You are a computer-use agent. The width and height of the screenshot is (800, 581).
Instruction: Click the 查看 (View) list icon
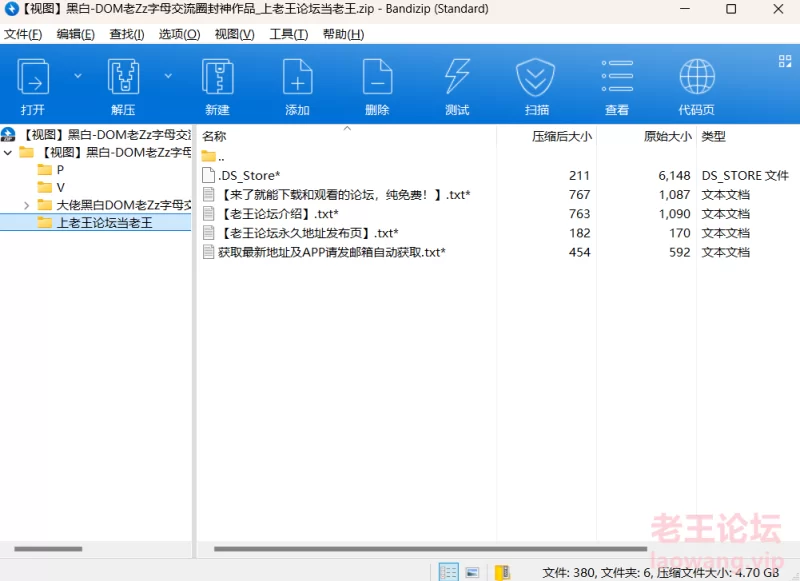click(x=617, y=77)
